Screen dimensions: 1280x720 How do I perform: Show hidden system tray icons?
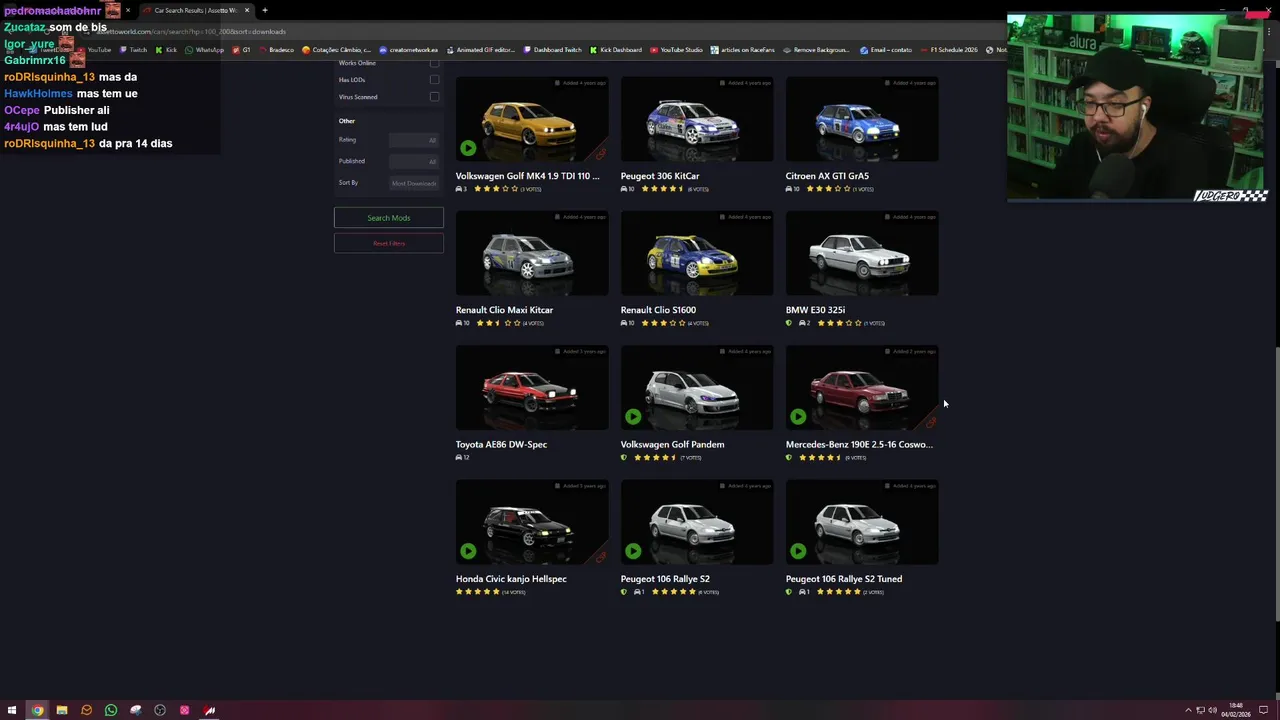[1188, 710]
